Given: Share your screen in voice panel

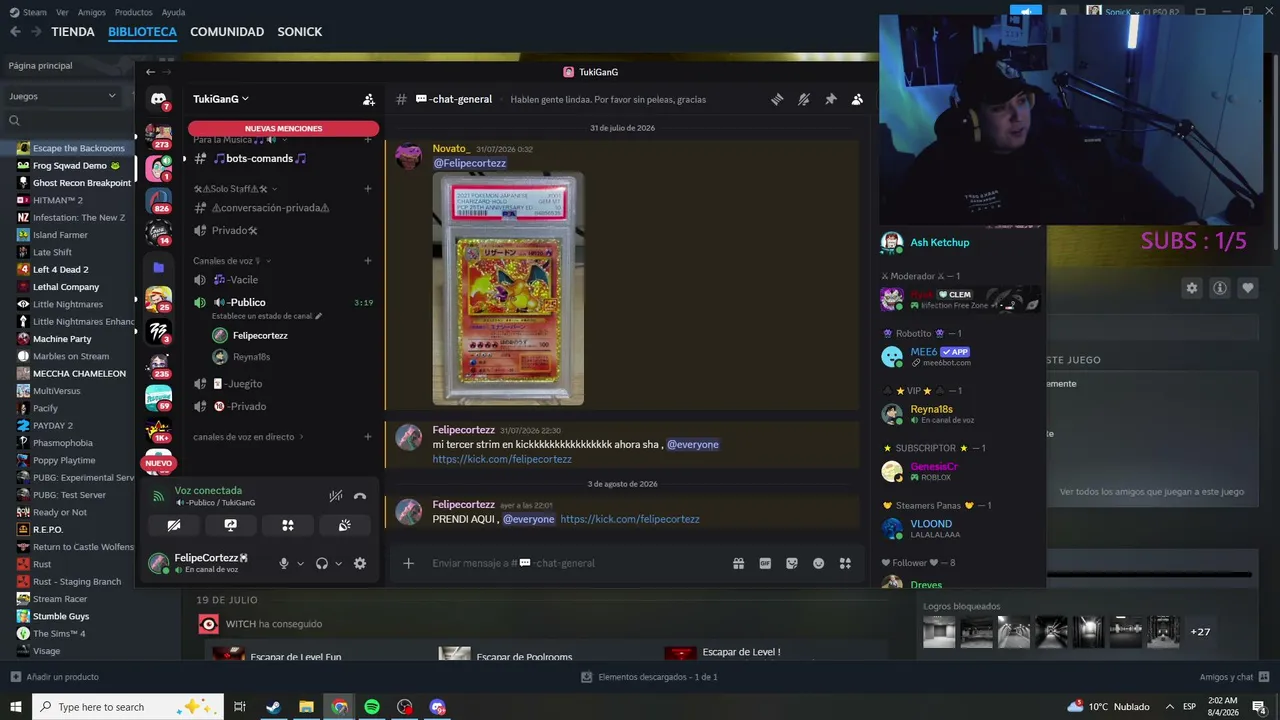Looking at the screenshot, I should [230, 525].
